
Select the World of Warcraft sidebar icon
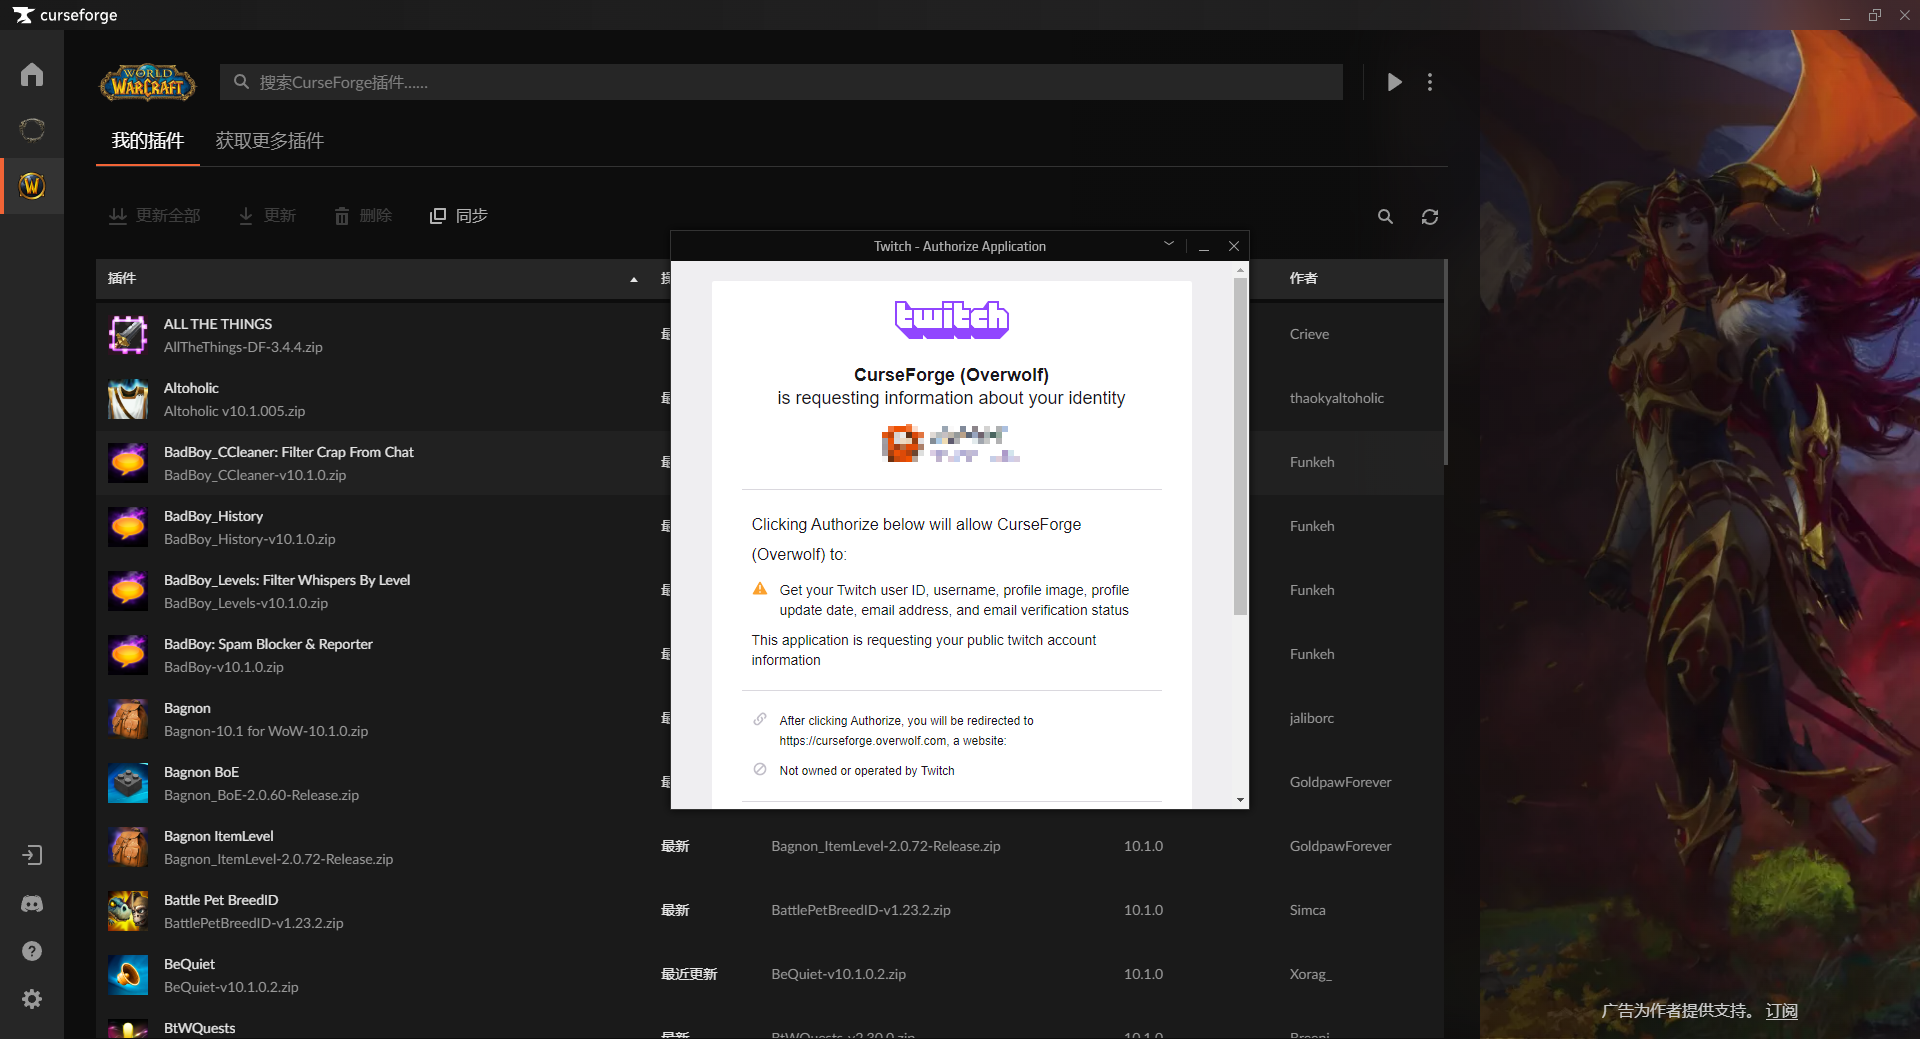coord(32,186)
